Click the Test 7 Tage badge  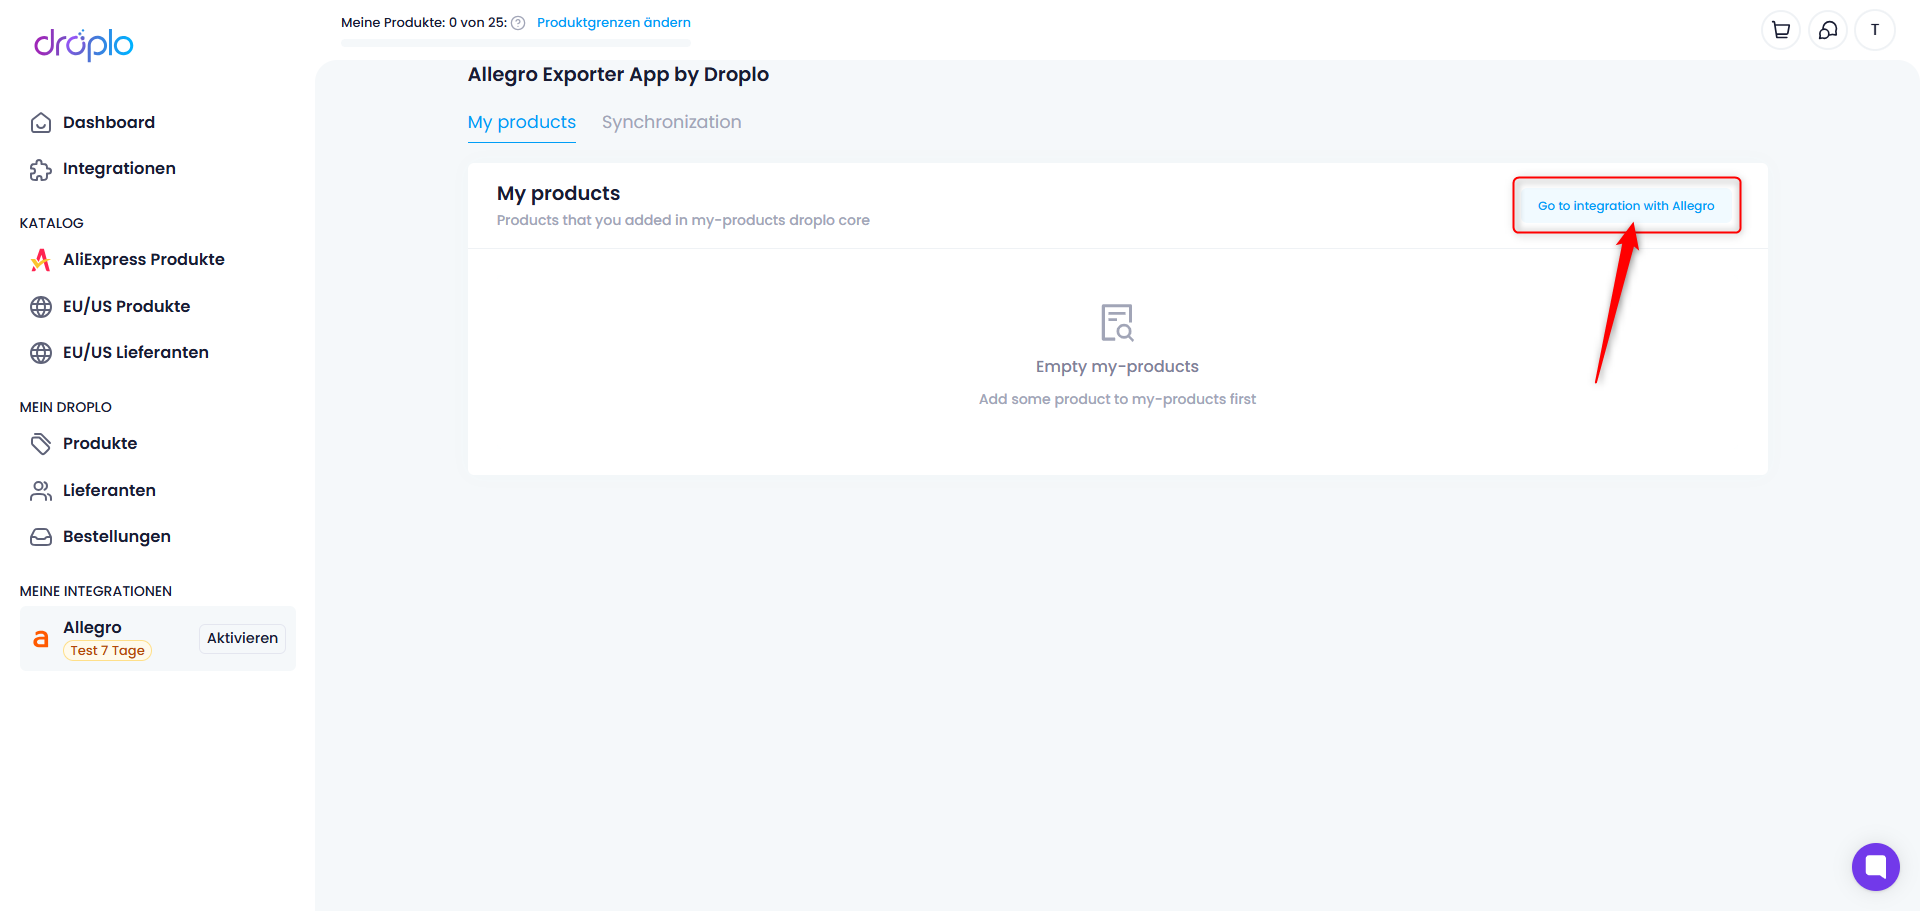pos(107,651)
